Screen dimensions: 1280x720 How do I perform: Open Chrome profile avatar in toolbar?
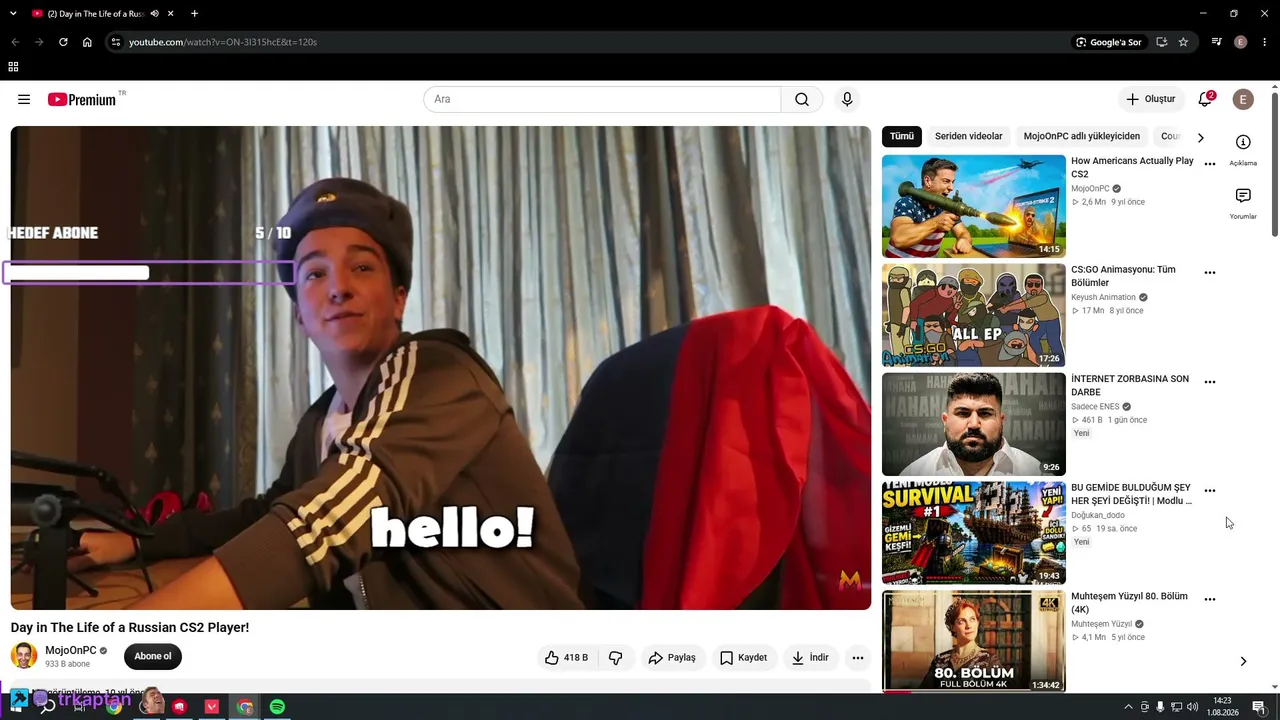click(x=1240, y=42)
